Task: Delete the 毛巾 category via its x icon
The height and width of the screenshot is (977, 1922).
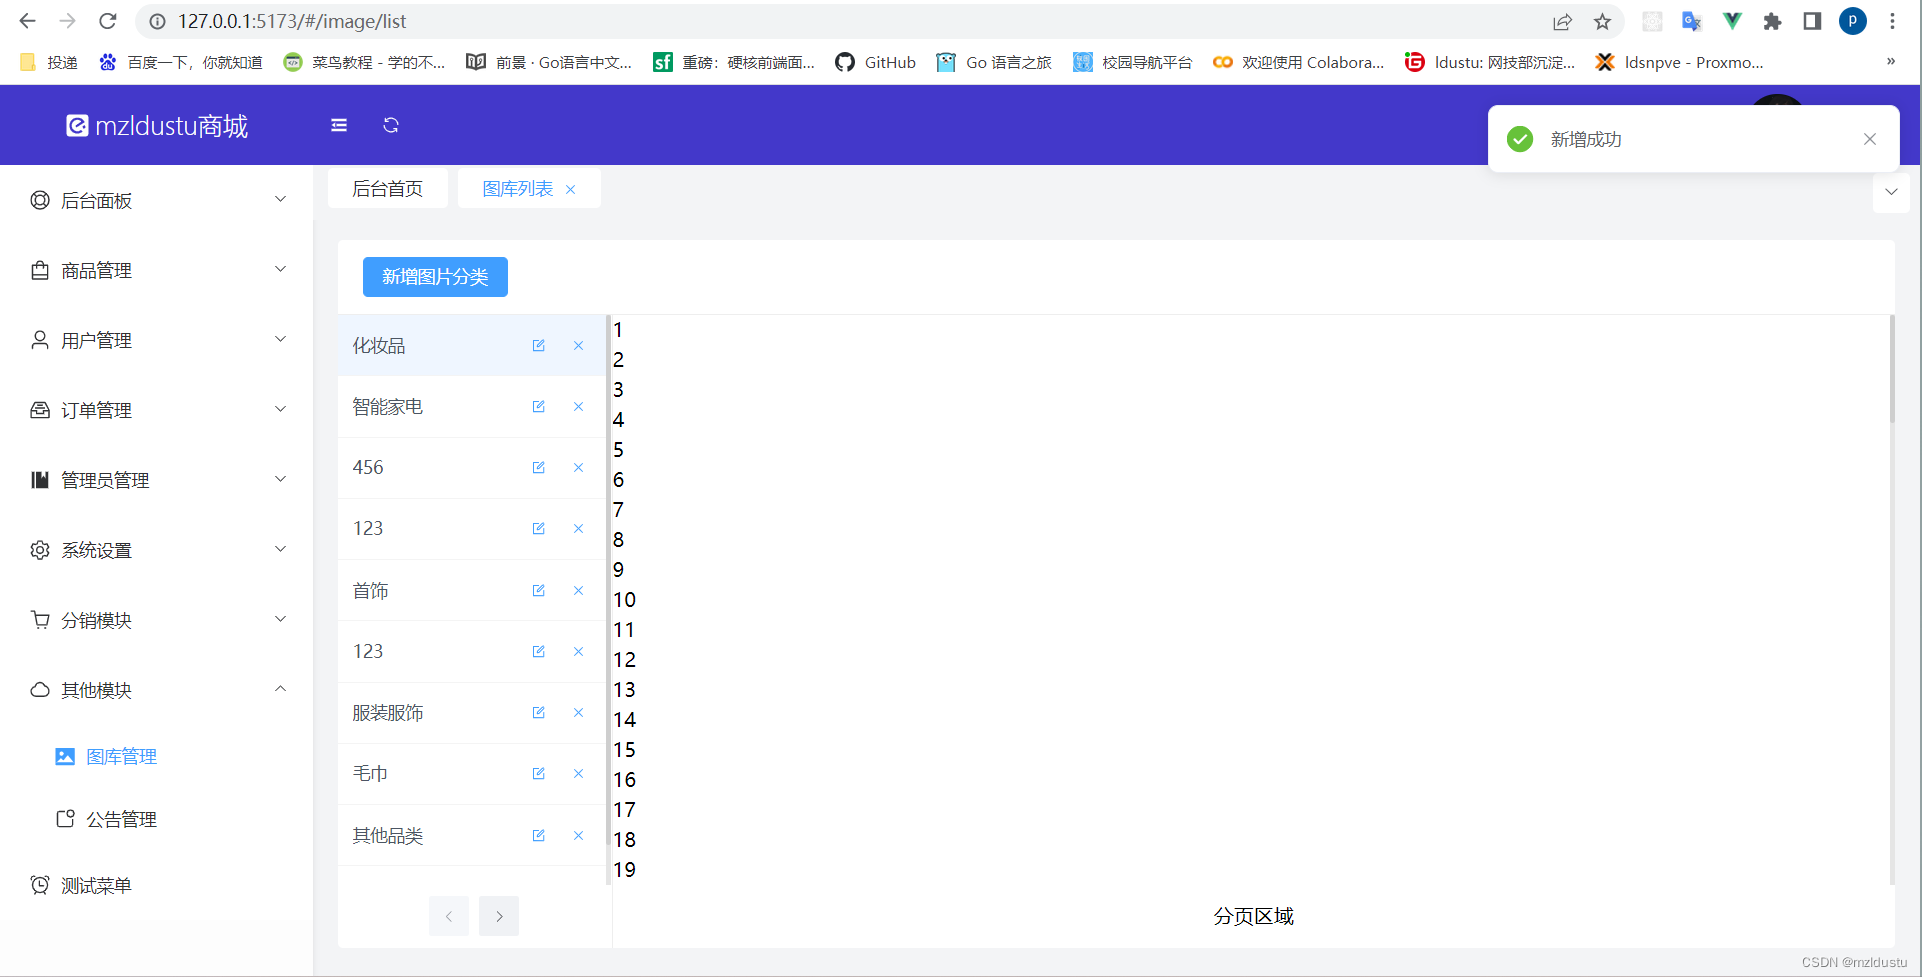Action: click(578, 773)
